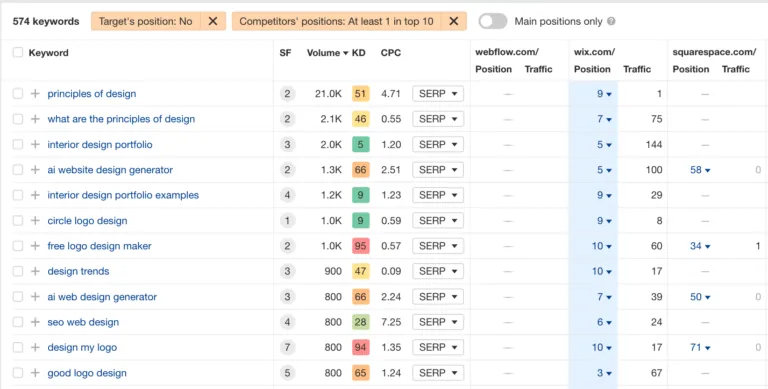Screen dimensions: 768x389
Task: Open the ai web design generator keyword link
Action: pyautogui.click(x=102, y=297)
